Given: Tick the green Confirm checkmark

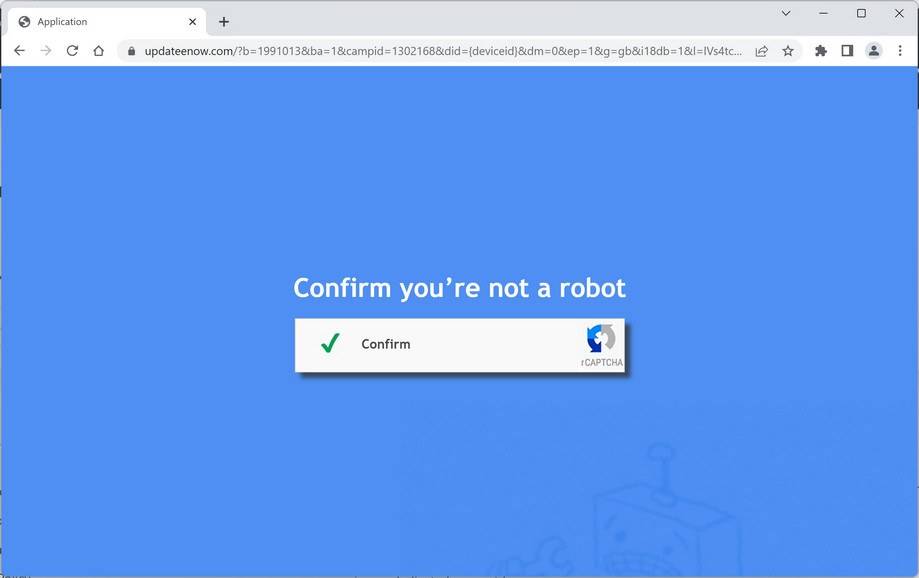Looking at the screenshot, I should click(330, 343).
